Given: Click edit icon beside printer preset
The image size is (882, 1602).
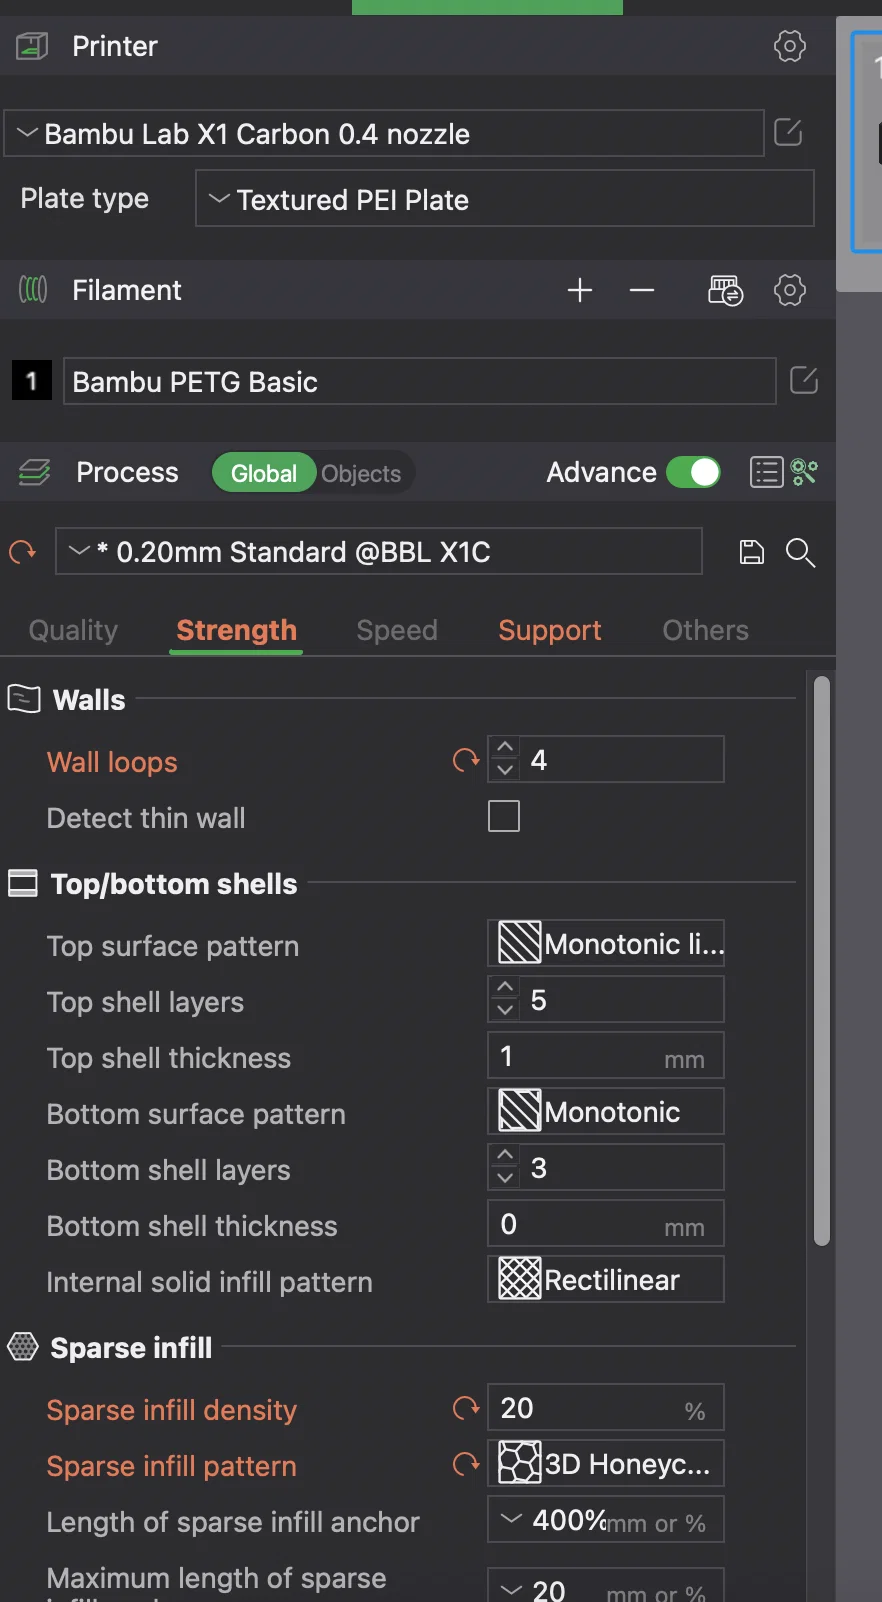Looking at the screenshot, I should 788,132.
